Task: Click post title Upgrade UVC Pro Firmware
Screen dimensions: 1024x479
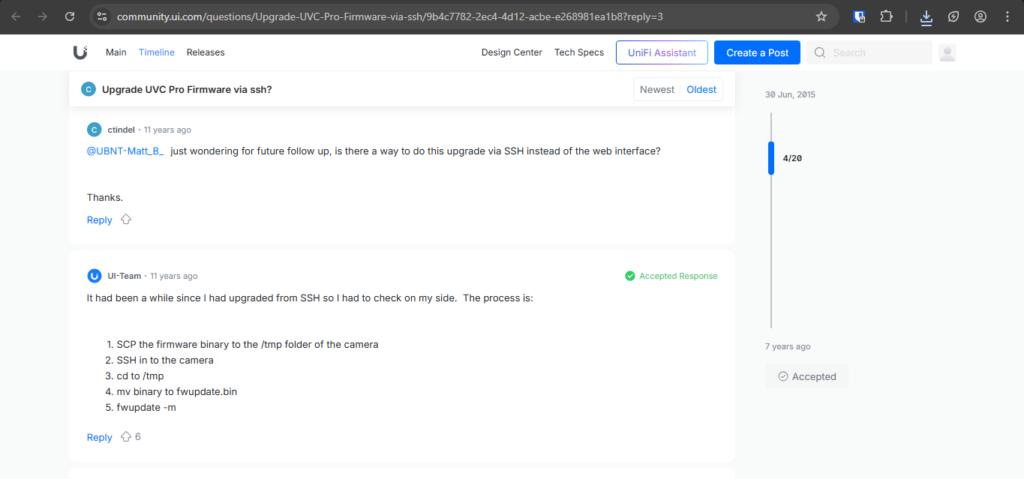Action: coord(187,90)
